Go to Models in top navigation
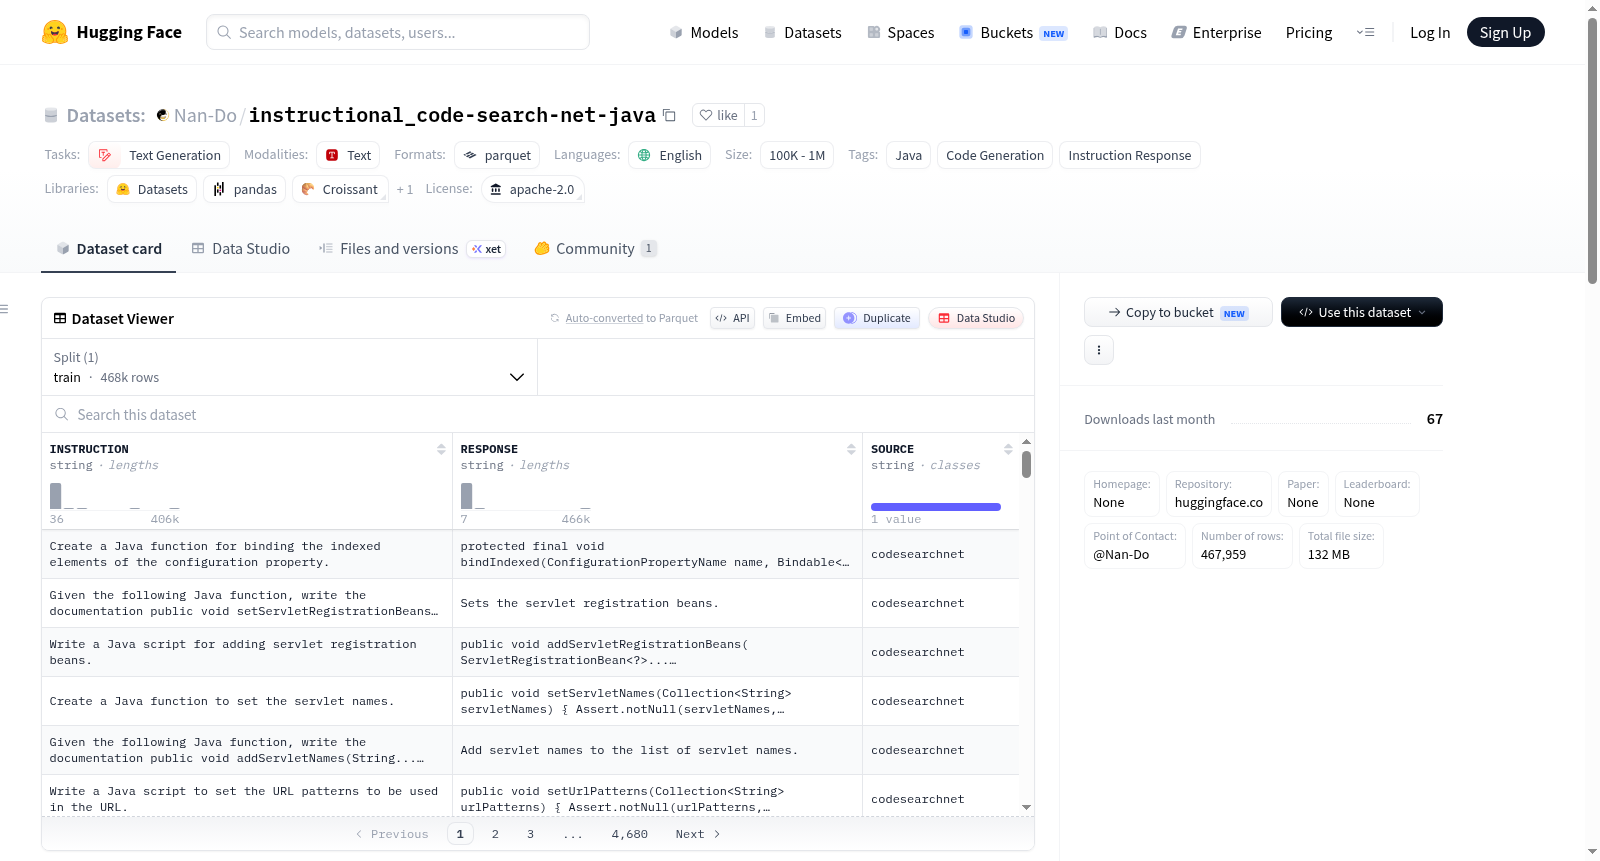 (x=704, y=32)
